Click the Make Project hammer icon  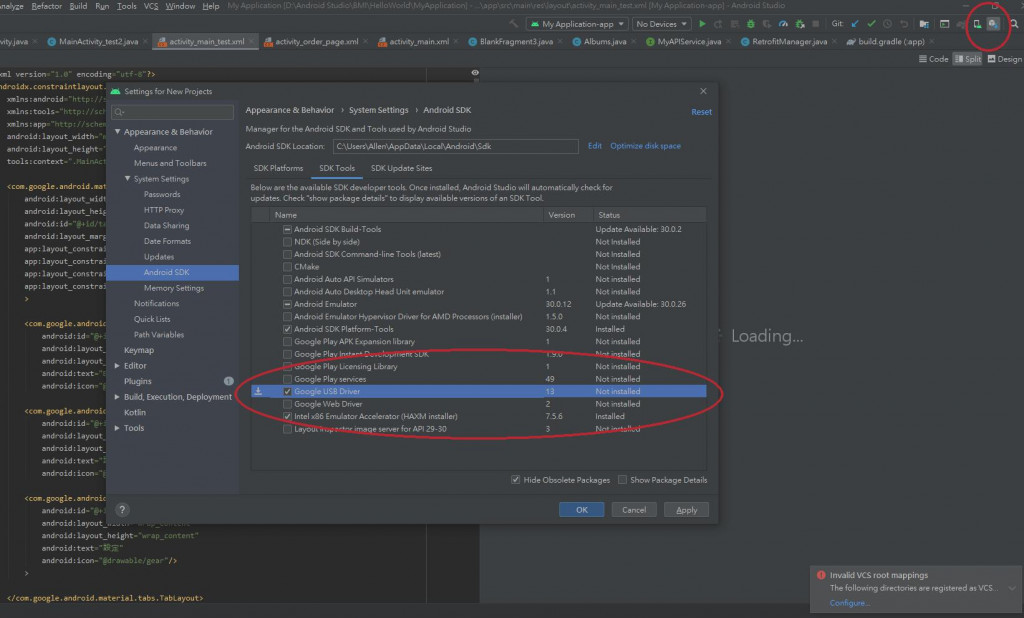coord(514,24)
